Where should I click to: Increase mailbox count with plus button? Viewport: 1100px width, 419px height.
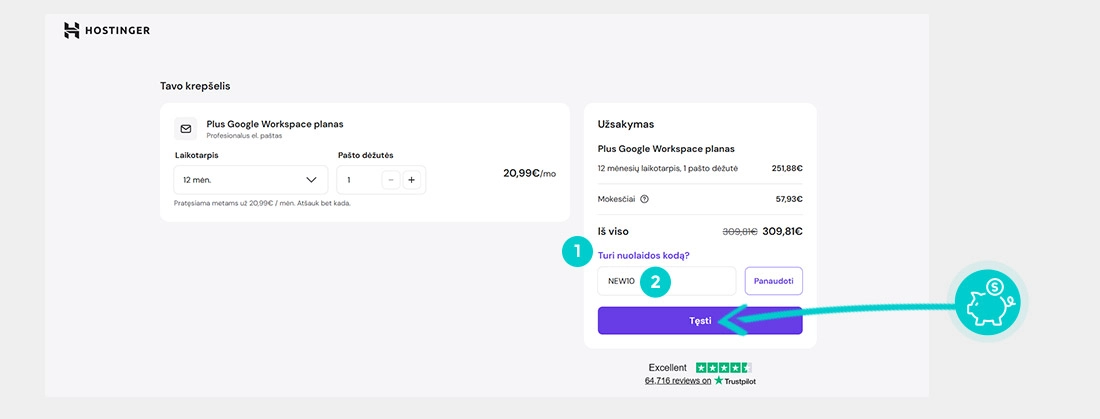(412, 180)
